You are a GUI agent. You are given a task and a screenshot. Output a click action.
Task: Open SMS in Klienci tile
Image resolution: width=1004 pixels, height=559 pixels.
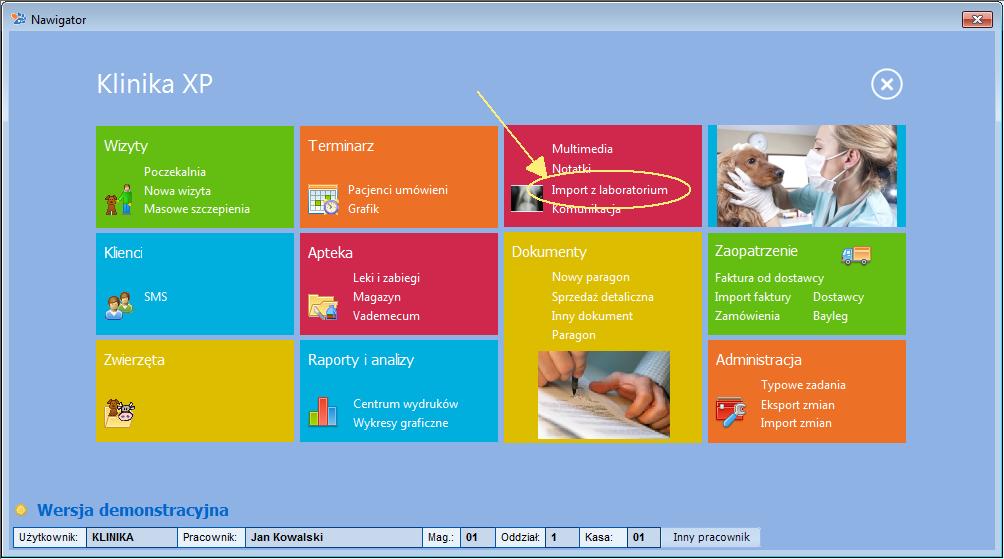coord(156,296)
